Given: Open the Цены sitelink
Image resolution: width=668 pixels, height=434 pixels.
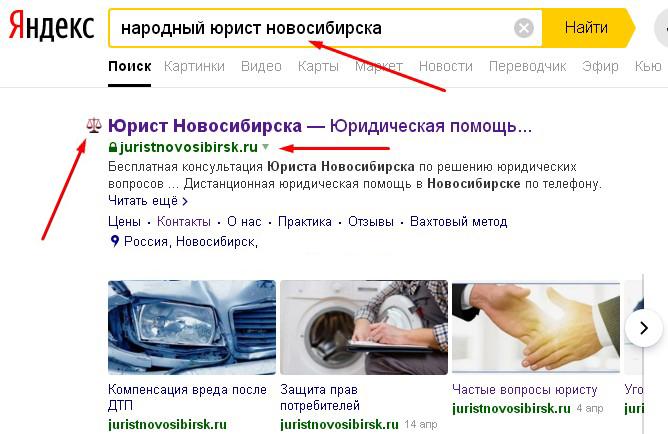Looking at the screenshot, I should [x=124, y=221].
